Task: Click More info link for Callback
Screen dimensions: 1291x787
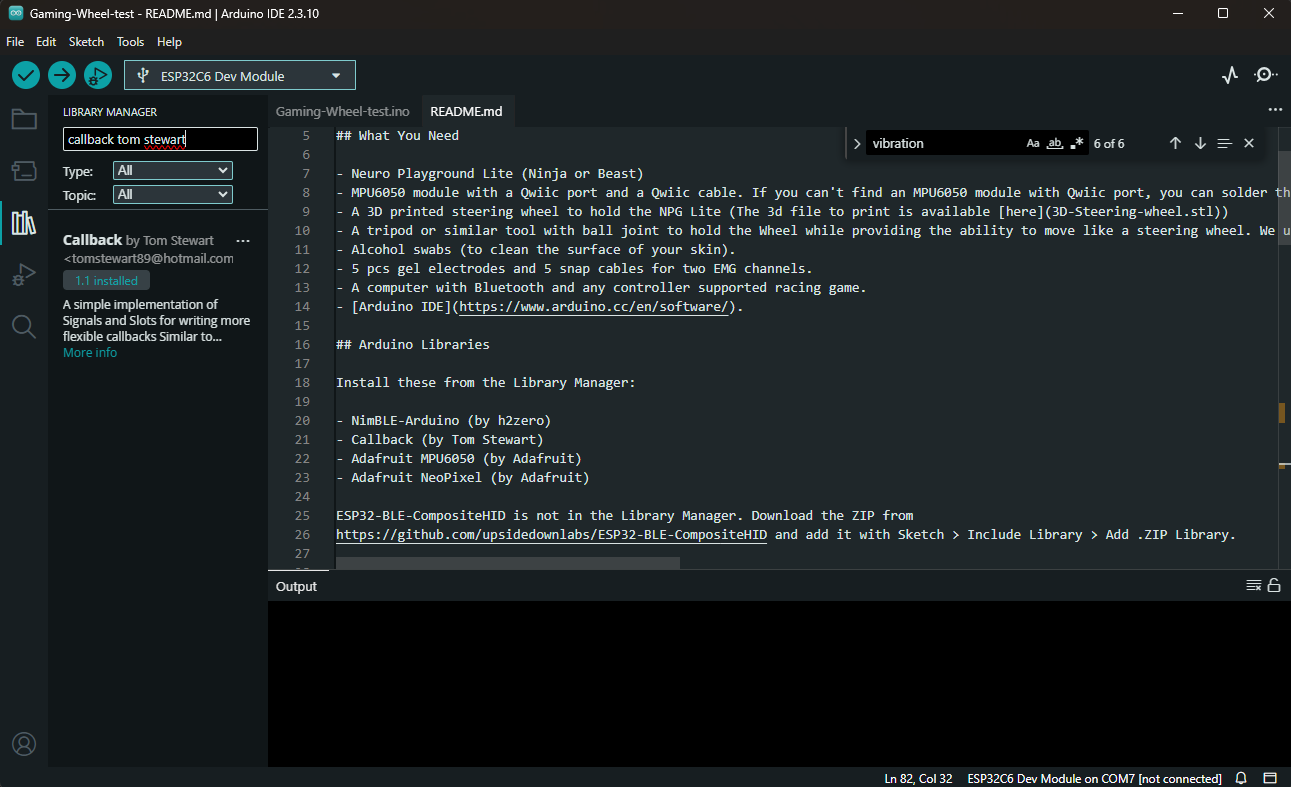Action: 90,353
